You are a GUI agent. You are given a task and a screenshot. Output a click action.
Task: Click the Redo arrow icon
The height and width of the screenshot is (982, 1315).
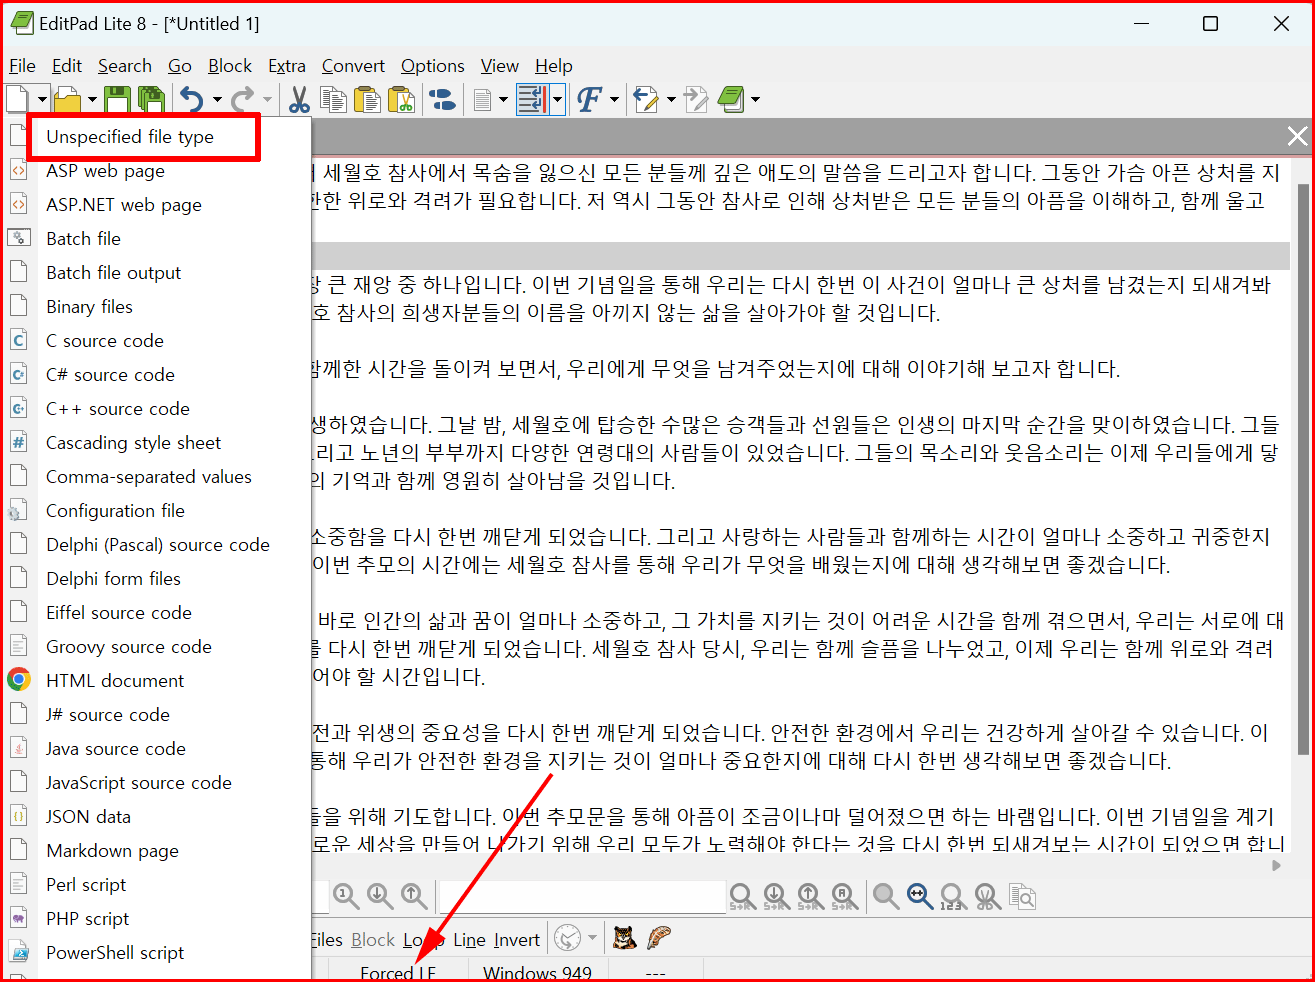(x=243, y=99)
